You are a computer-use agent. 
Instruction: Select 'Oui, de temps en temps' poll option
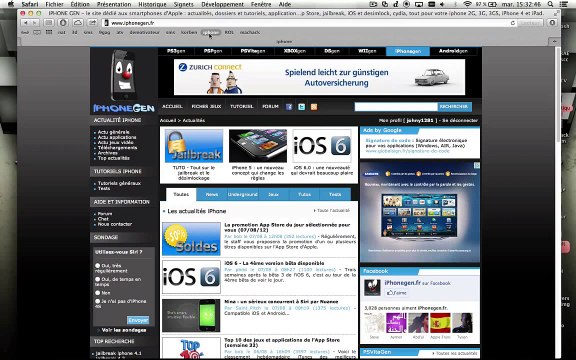[97, 279]
